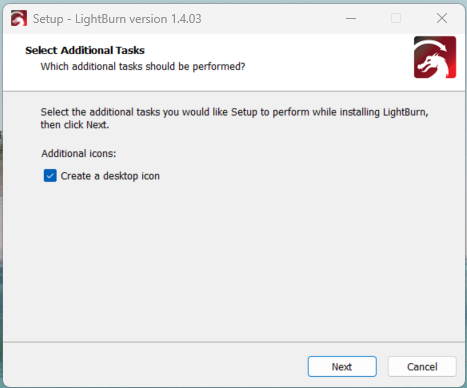Click the word "LightBurn" in the instruction text

coord(405,112)
